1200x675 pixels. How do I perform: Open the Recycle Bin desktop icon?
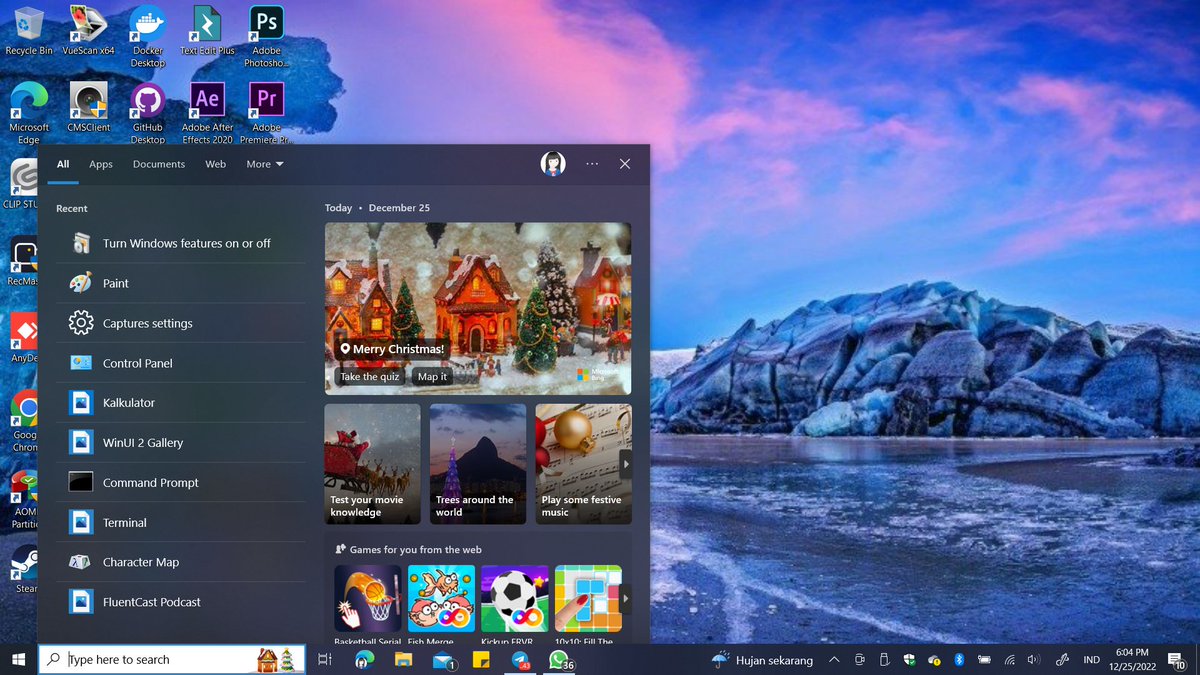coord(29,30)
